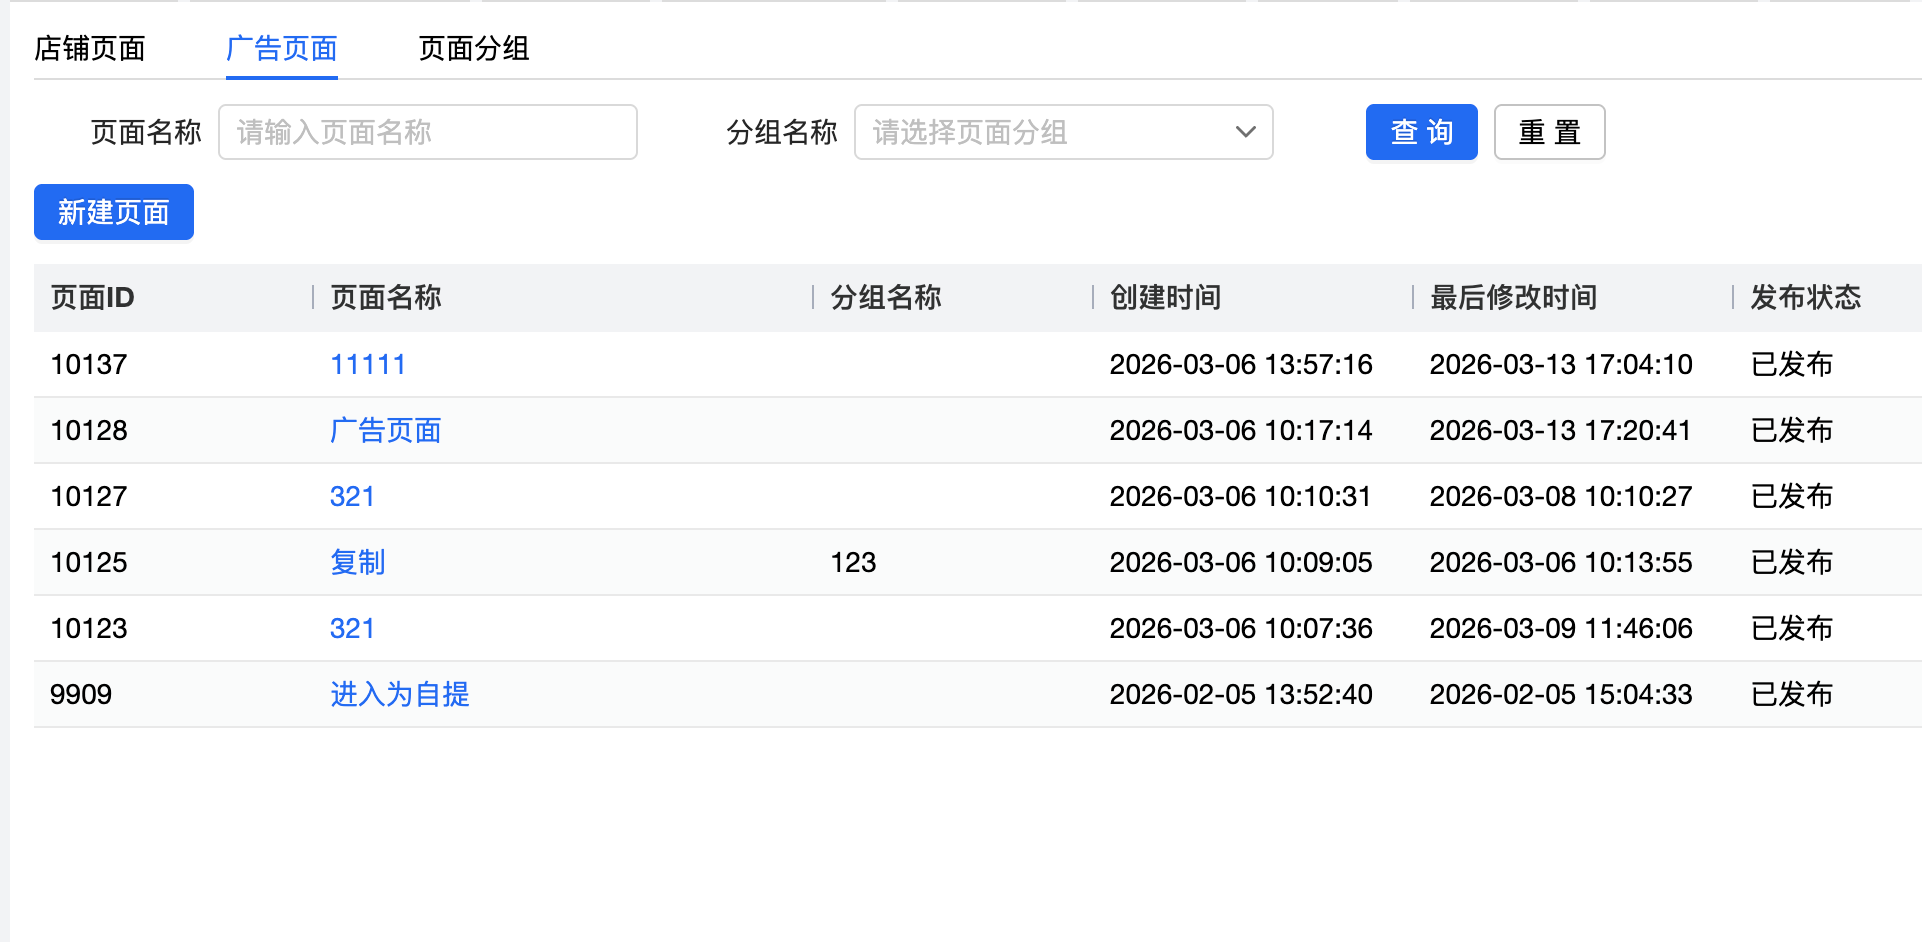Open page 321 with ID 10127
The height and width of the screenshot is (942, 1922).
(x=352, y=496)
